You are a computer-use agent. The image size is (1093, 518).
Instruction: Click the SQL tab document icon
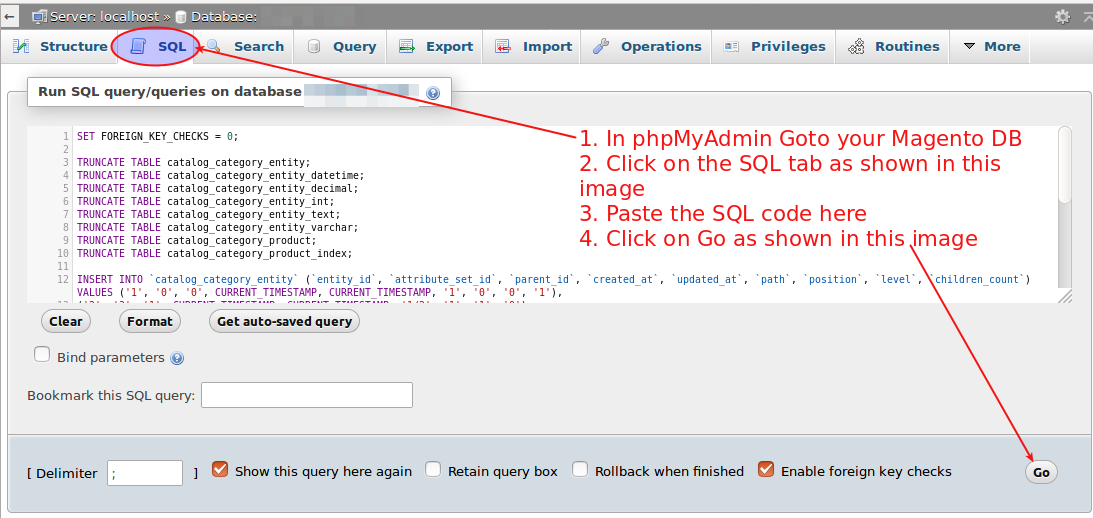(138, 47)
